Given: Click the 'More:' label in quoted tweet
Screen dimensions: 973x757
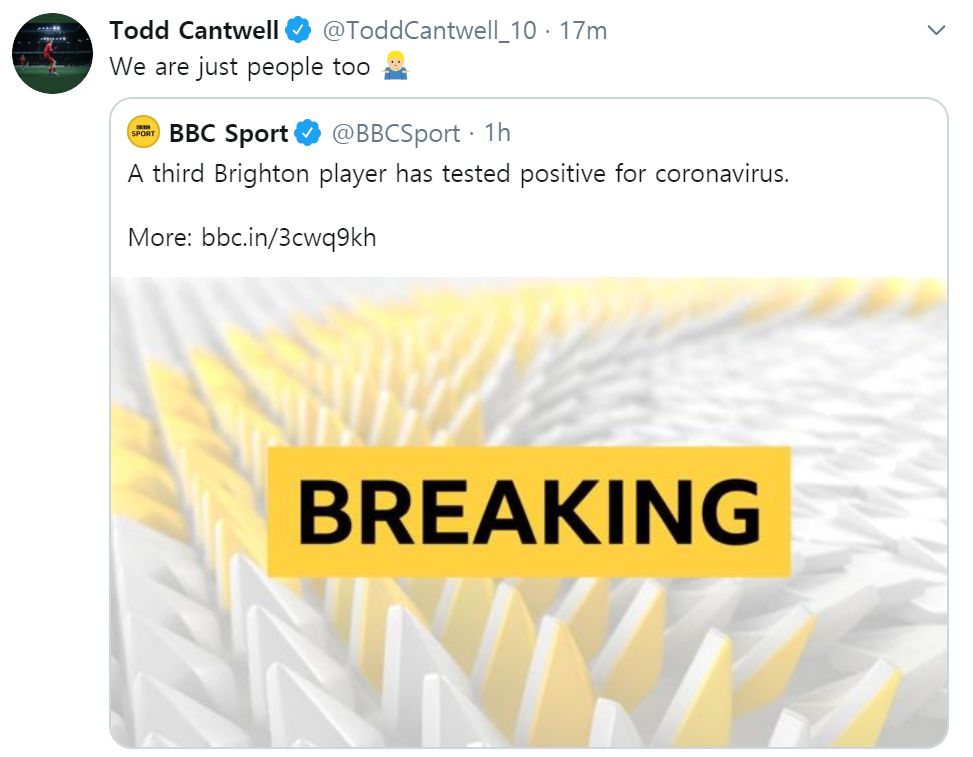Looking at the screenshot, I should coord(160,238).
